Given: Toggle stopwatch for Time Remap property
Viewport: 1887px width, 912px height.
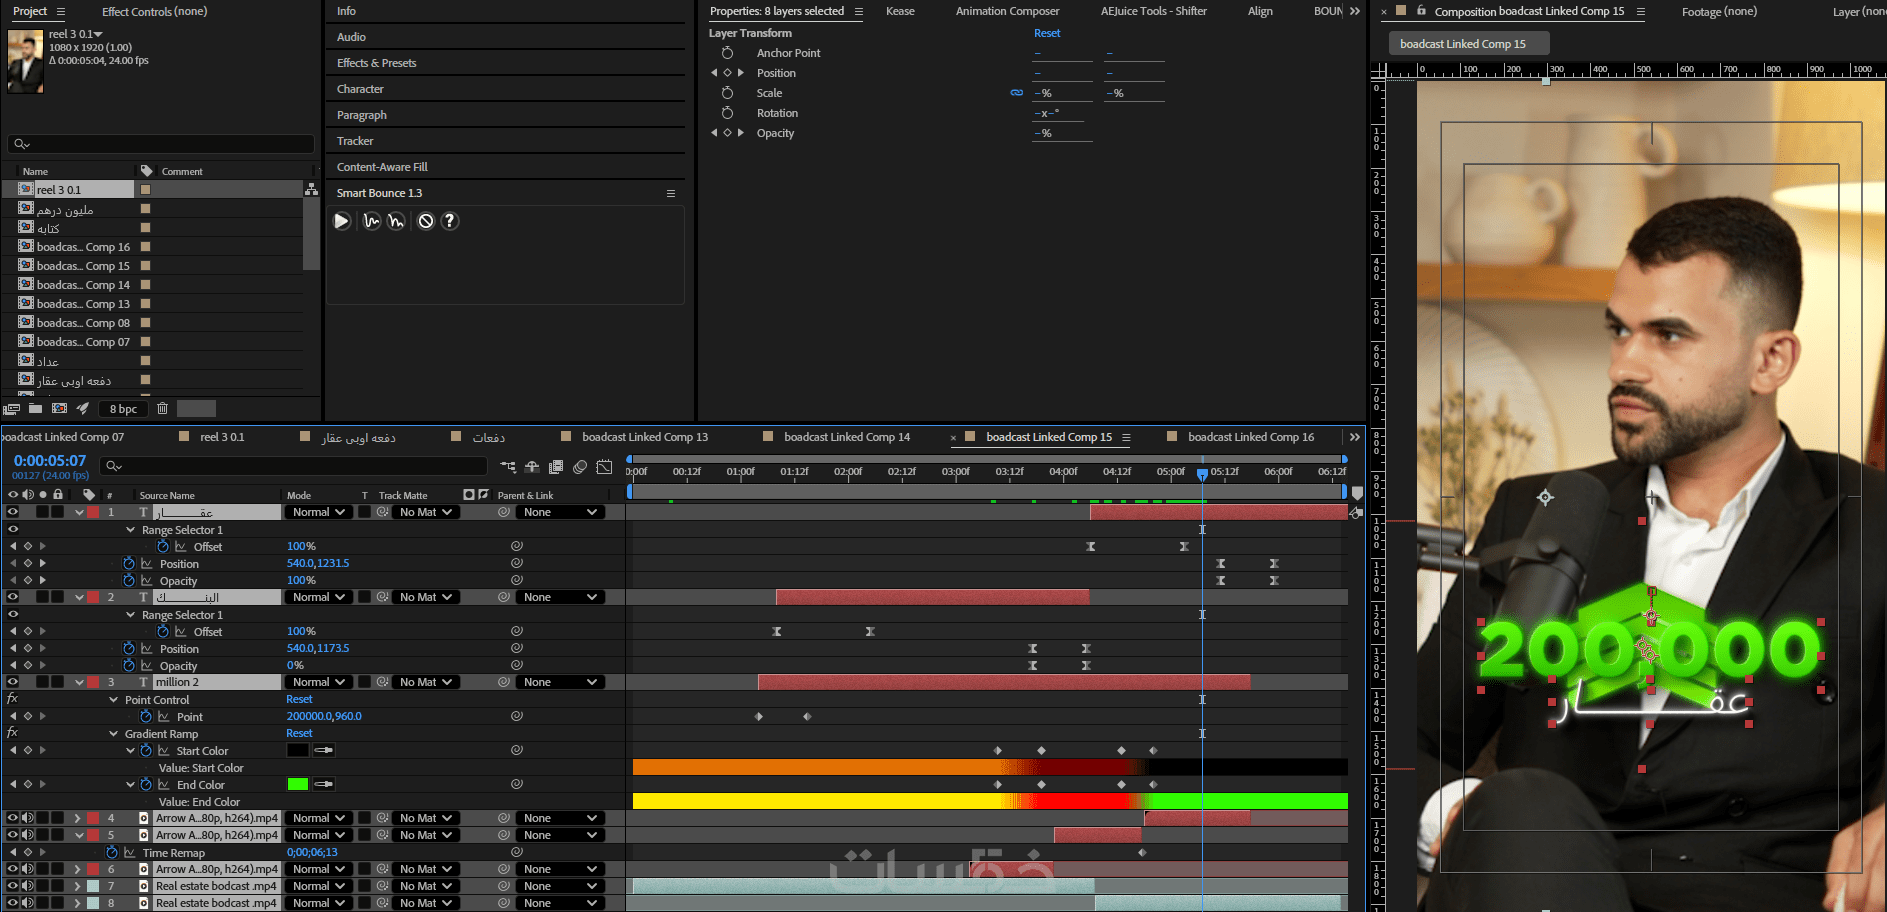Looking at the screenshot, I should [112, 853].
